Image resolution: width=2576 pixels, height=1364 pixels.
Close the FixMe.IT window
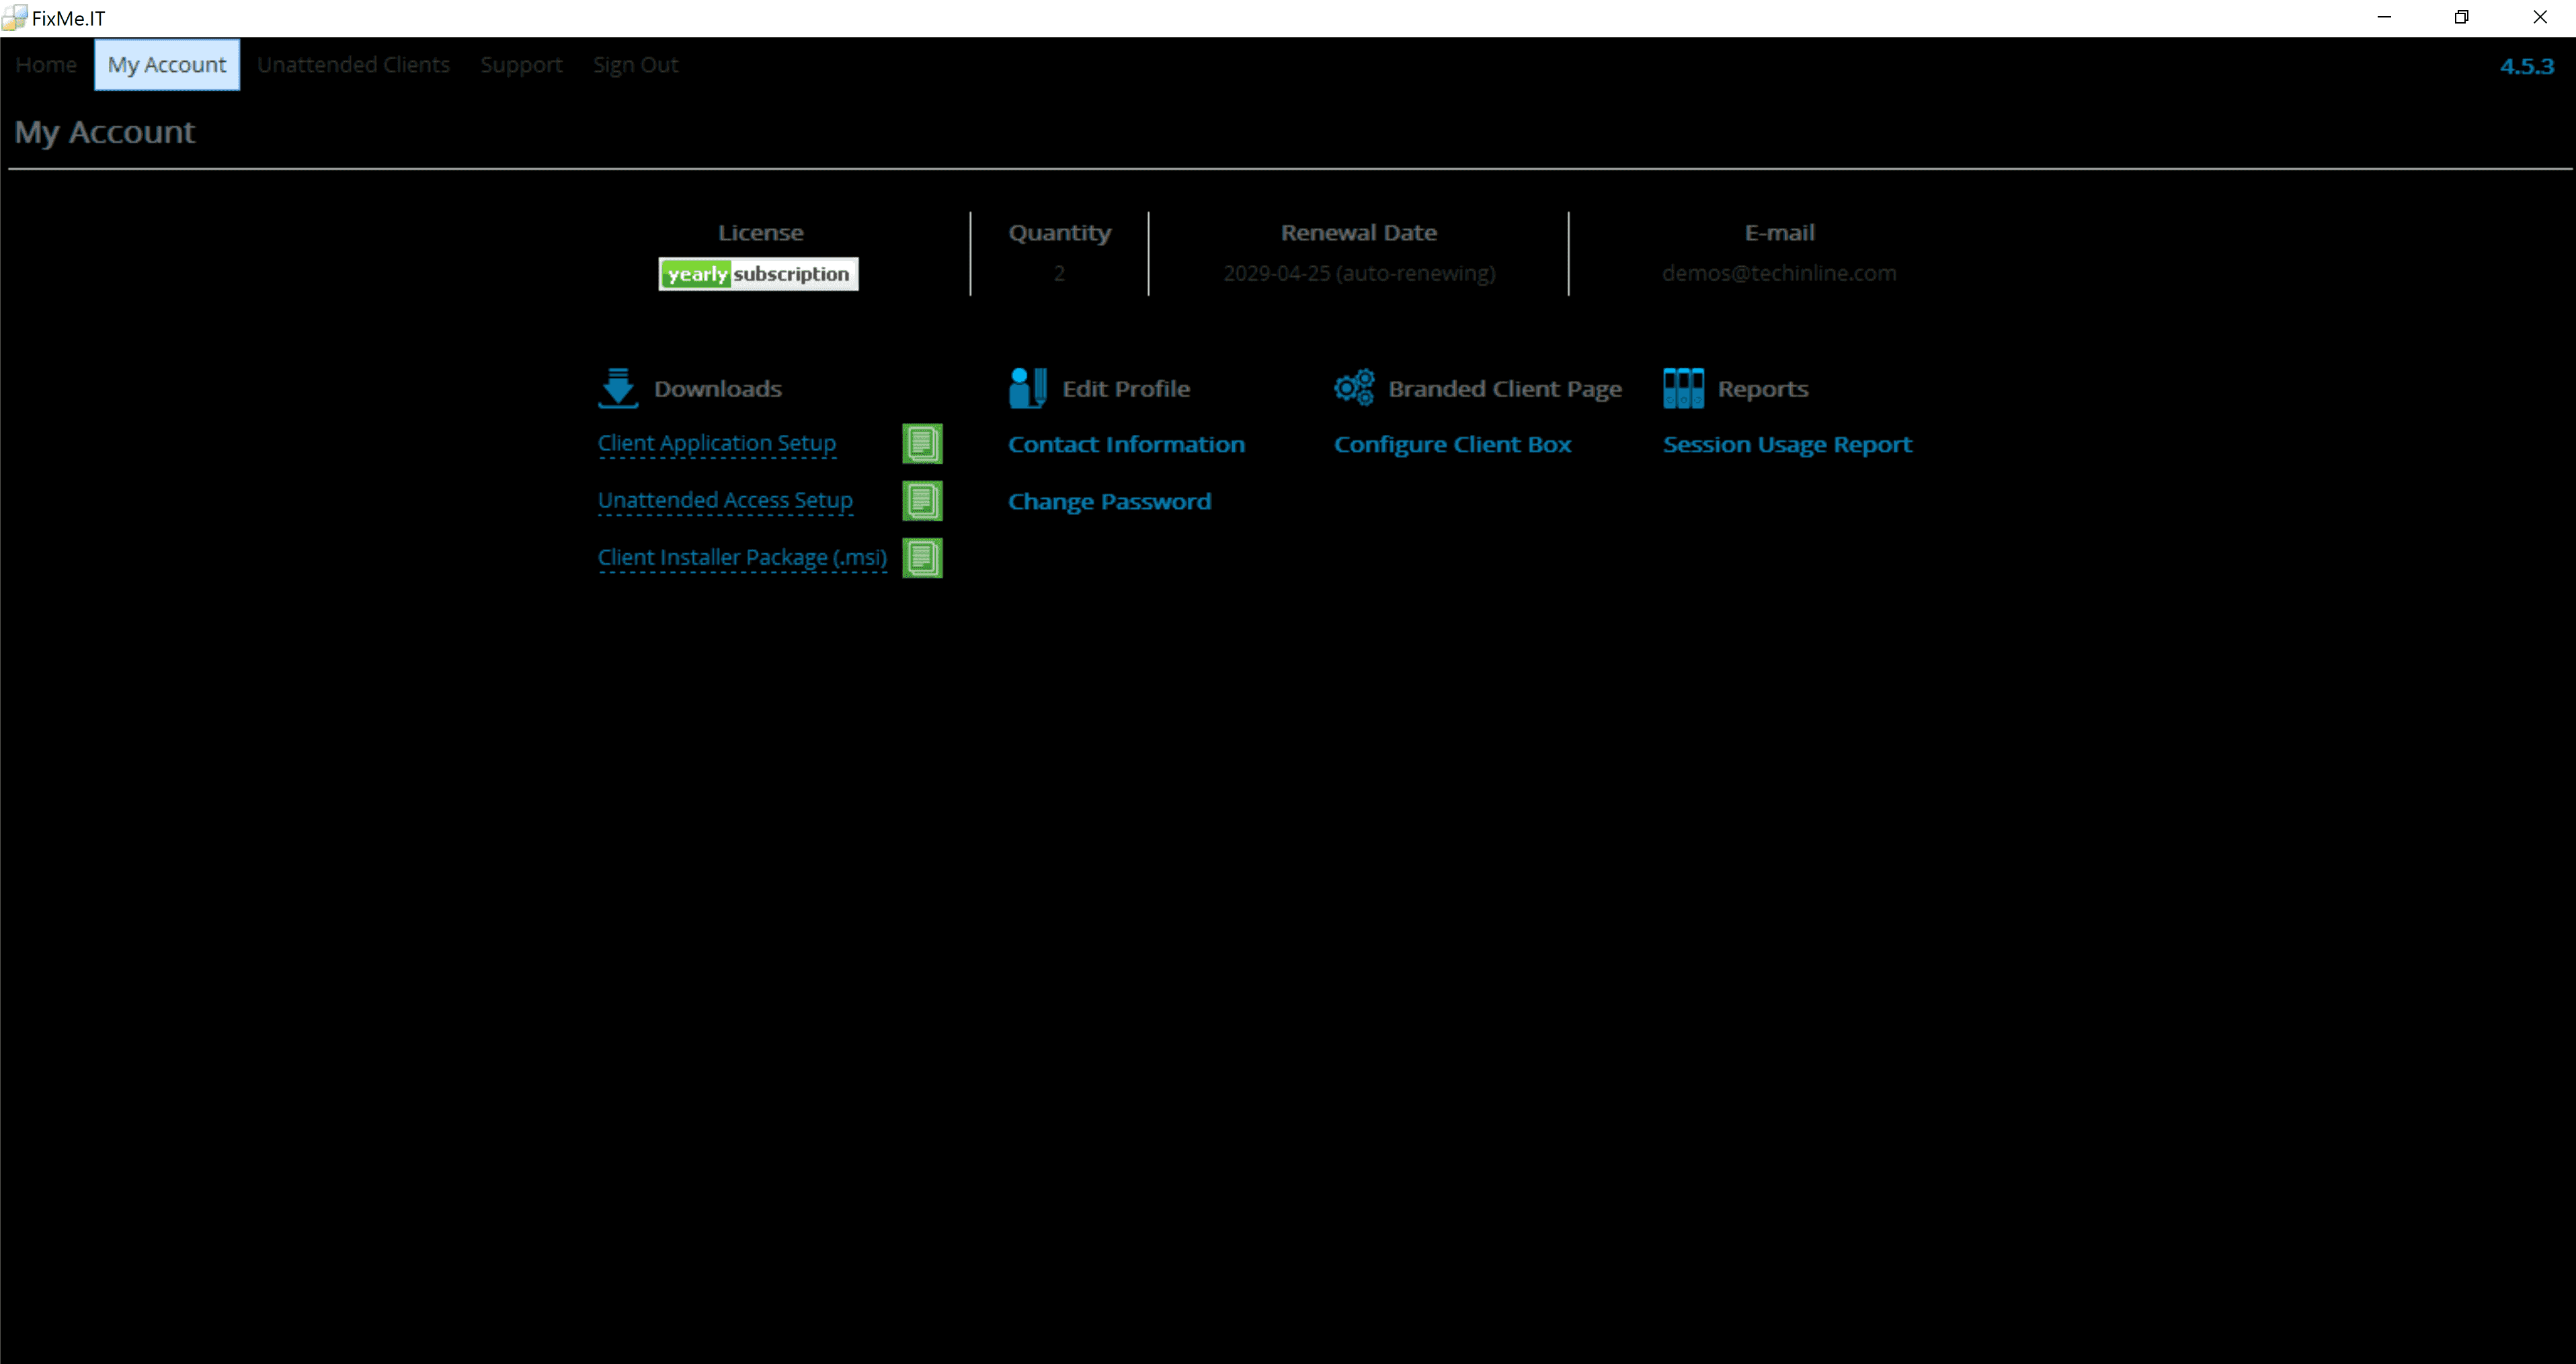[2539, 17]
